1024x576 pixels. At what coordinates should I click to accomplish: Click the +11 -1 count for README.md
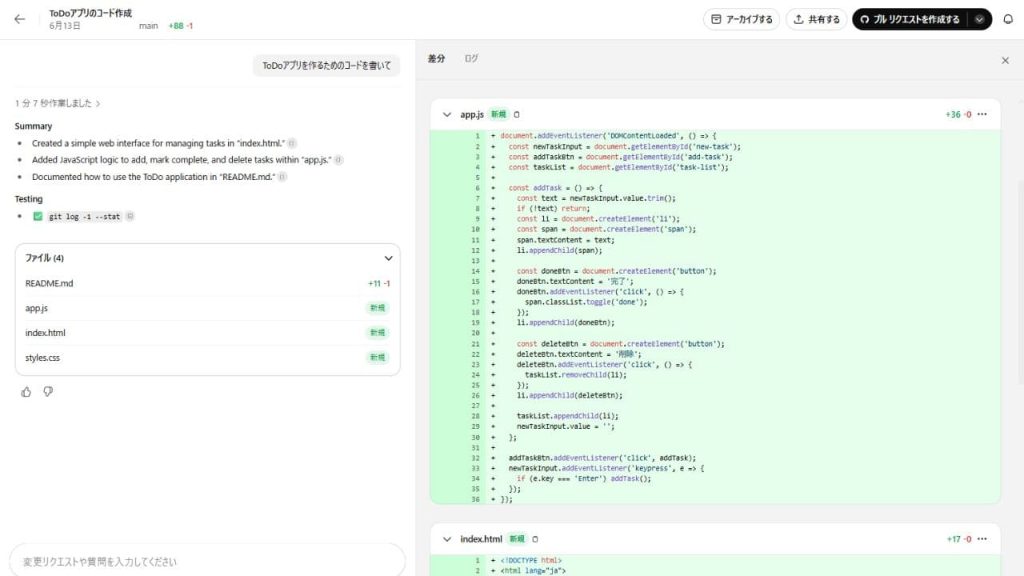click(379, 283)
